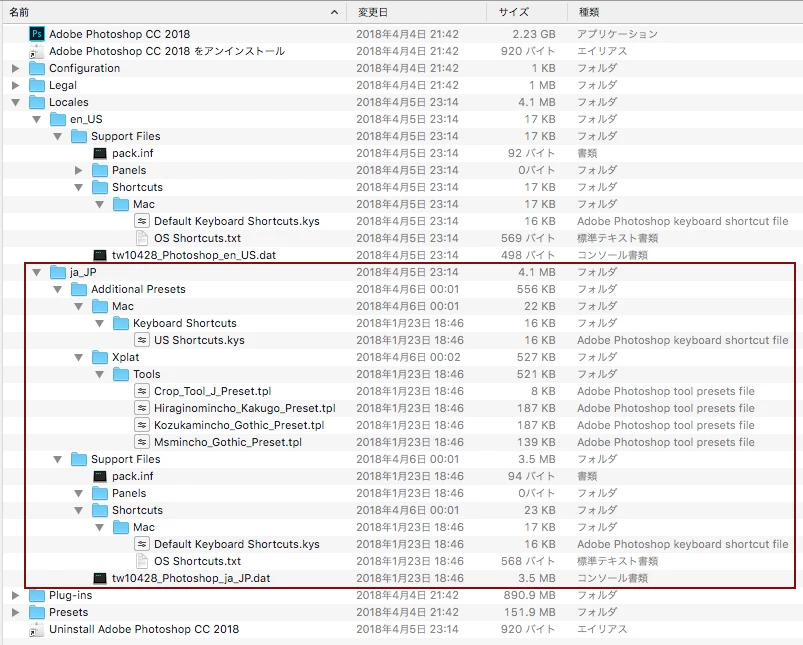803x645 pixels.
Task: Sort by the 名前 column header
Action: pyautogui.click(x=174, y=12)
